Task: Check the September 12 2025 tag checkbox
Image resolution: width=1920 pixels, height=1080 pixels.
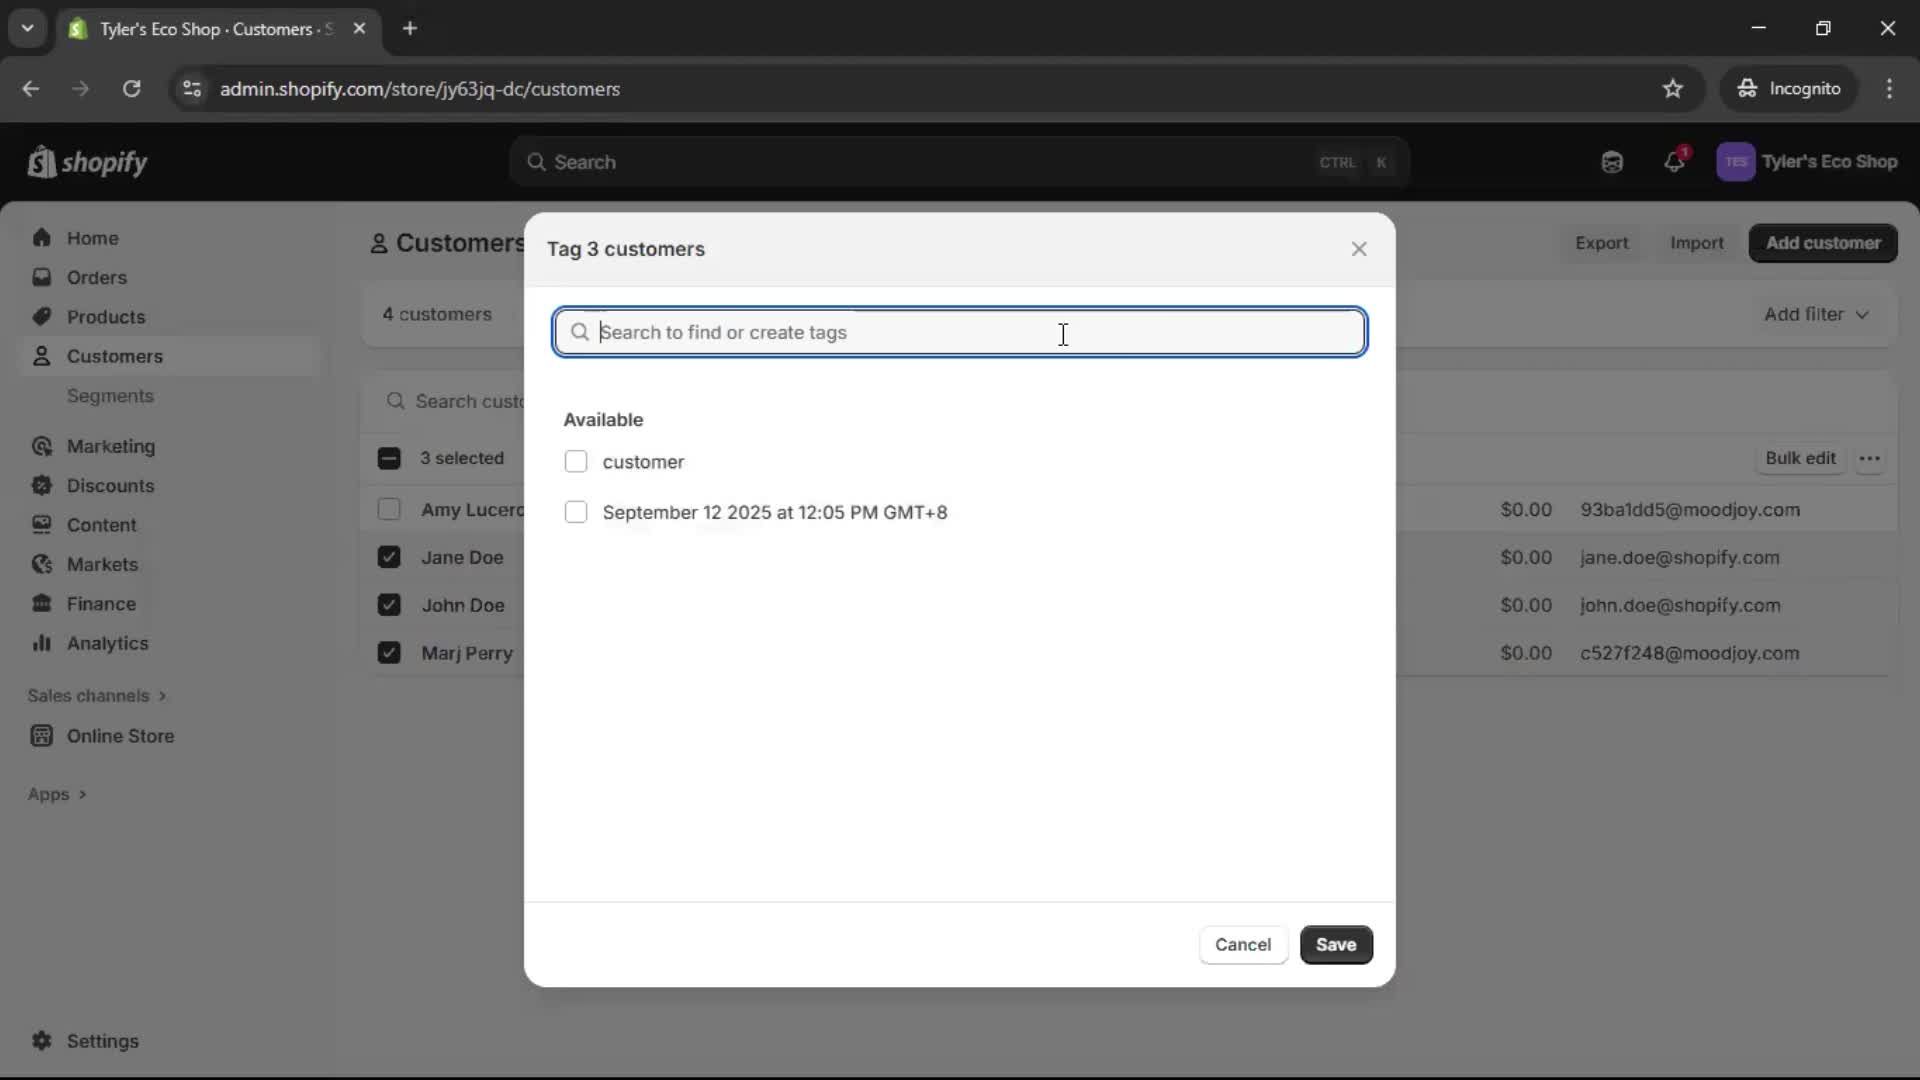Action: pyautogui.click(x=577, y=512)
